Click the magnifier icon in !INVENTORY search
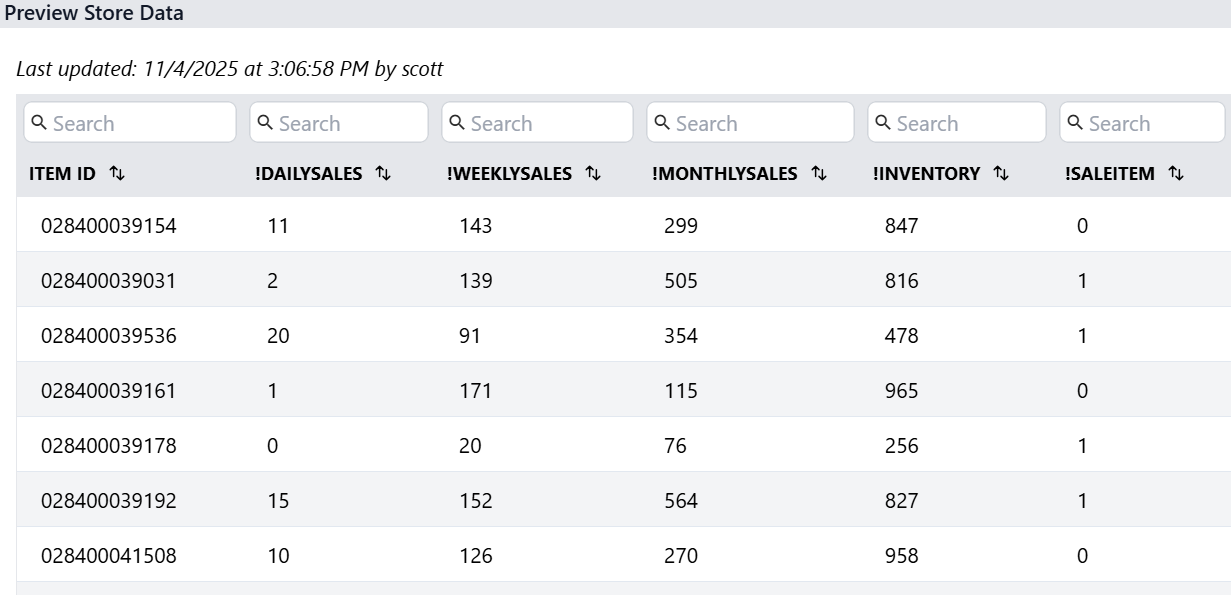This screenshot has height=595, width=1231. pos(884,123)
